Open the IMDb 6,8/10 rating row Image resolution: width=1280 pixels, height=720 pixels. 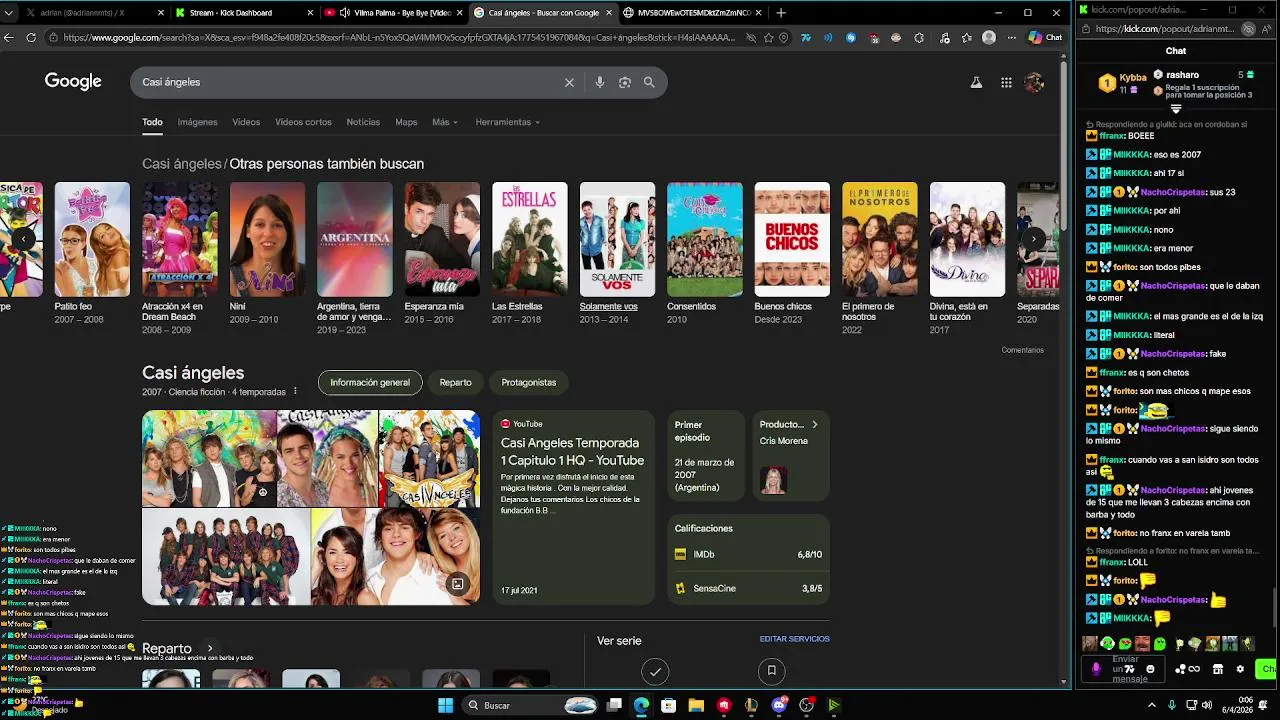pos(748,554)
